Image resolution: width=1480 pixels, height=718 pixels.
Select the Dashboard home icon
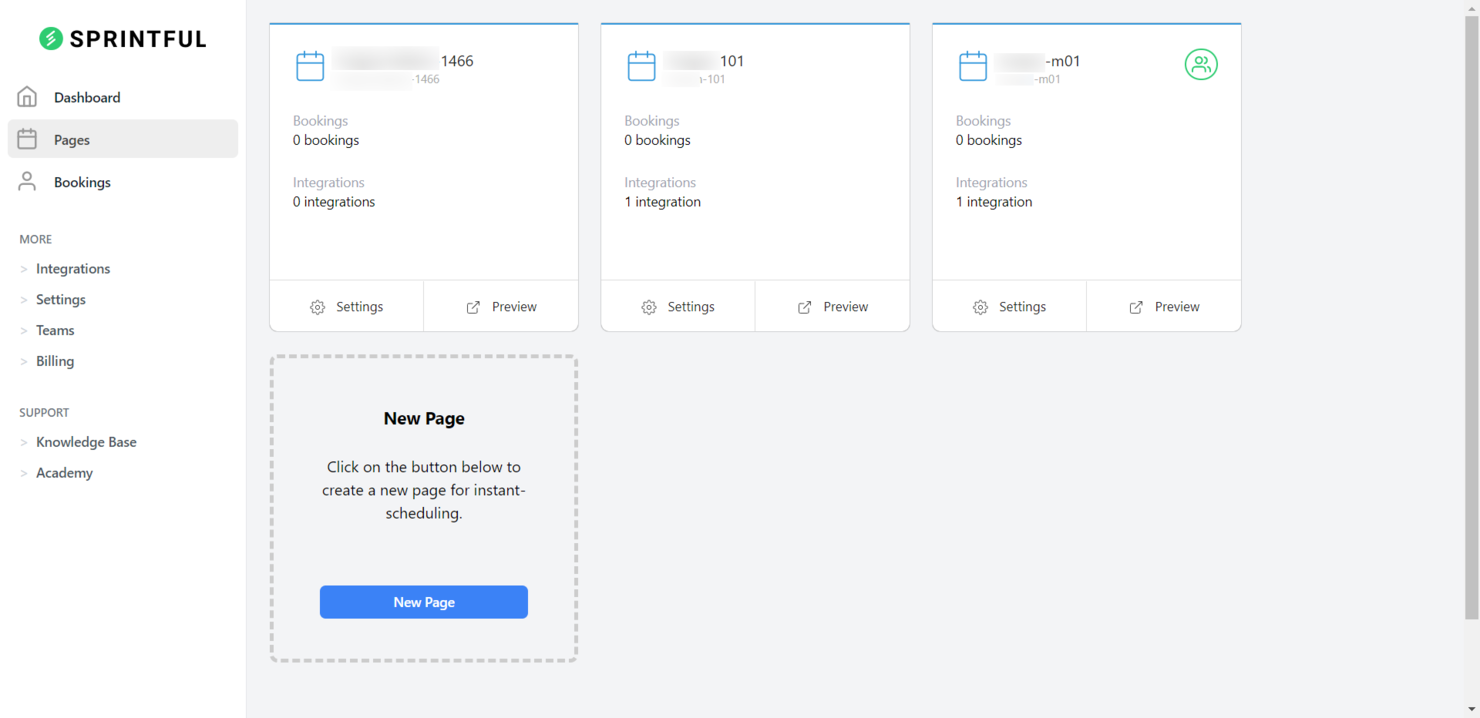point(27,96)
